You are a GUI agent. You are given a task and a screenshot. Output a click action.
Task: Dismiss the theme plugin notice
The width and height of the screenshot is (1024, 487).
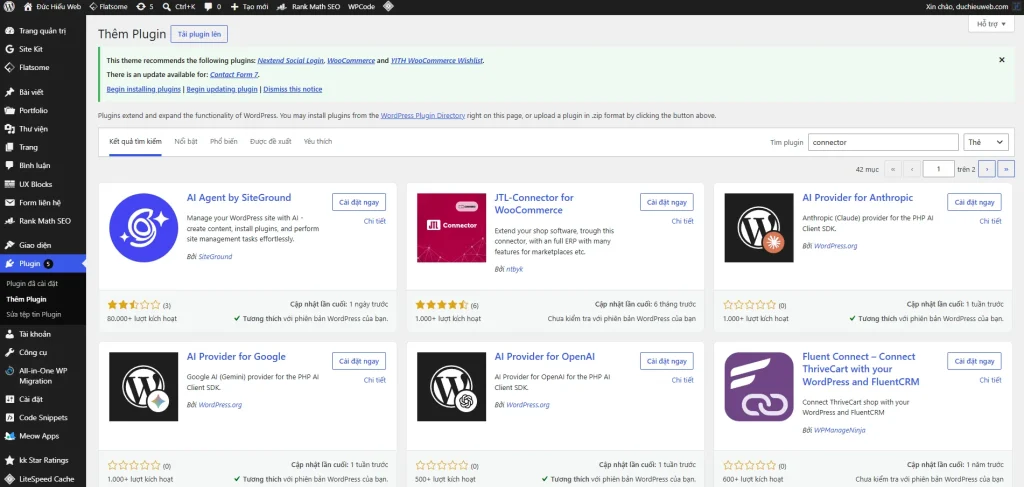[x=1002, y=59]
